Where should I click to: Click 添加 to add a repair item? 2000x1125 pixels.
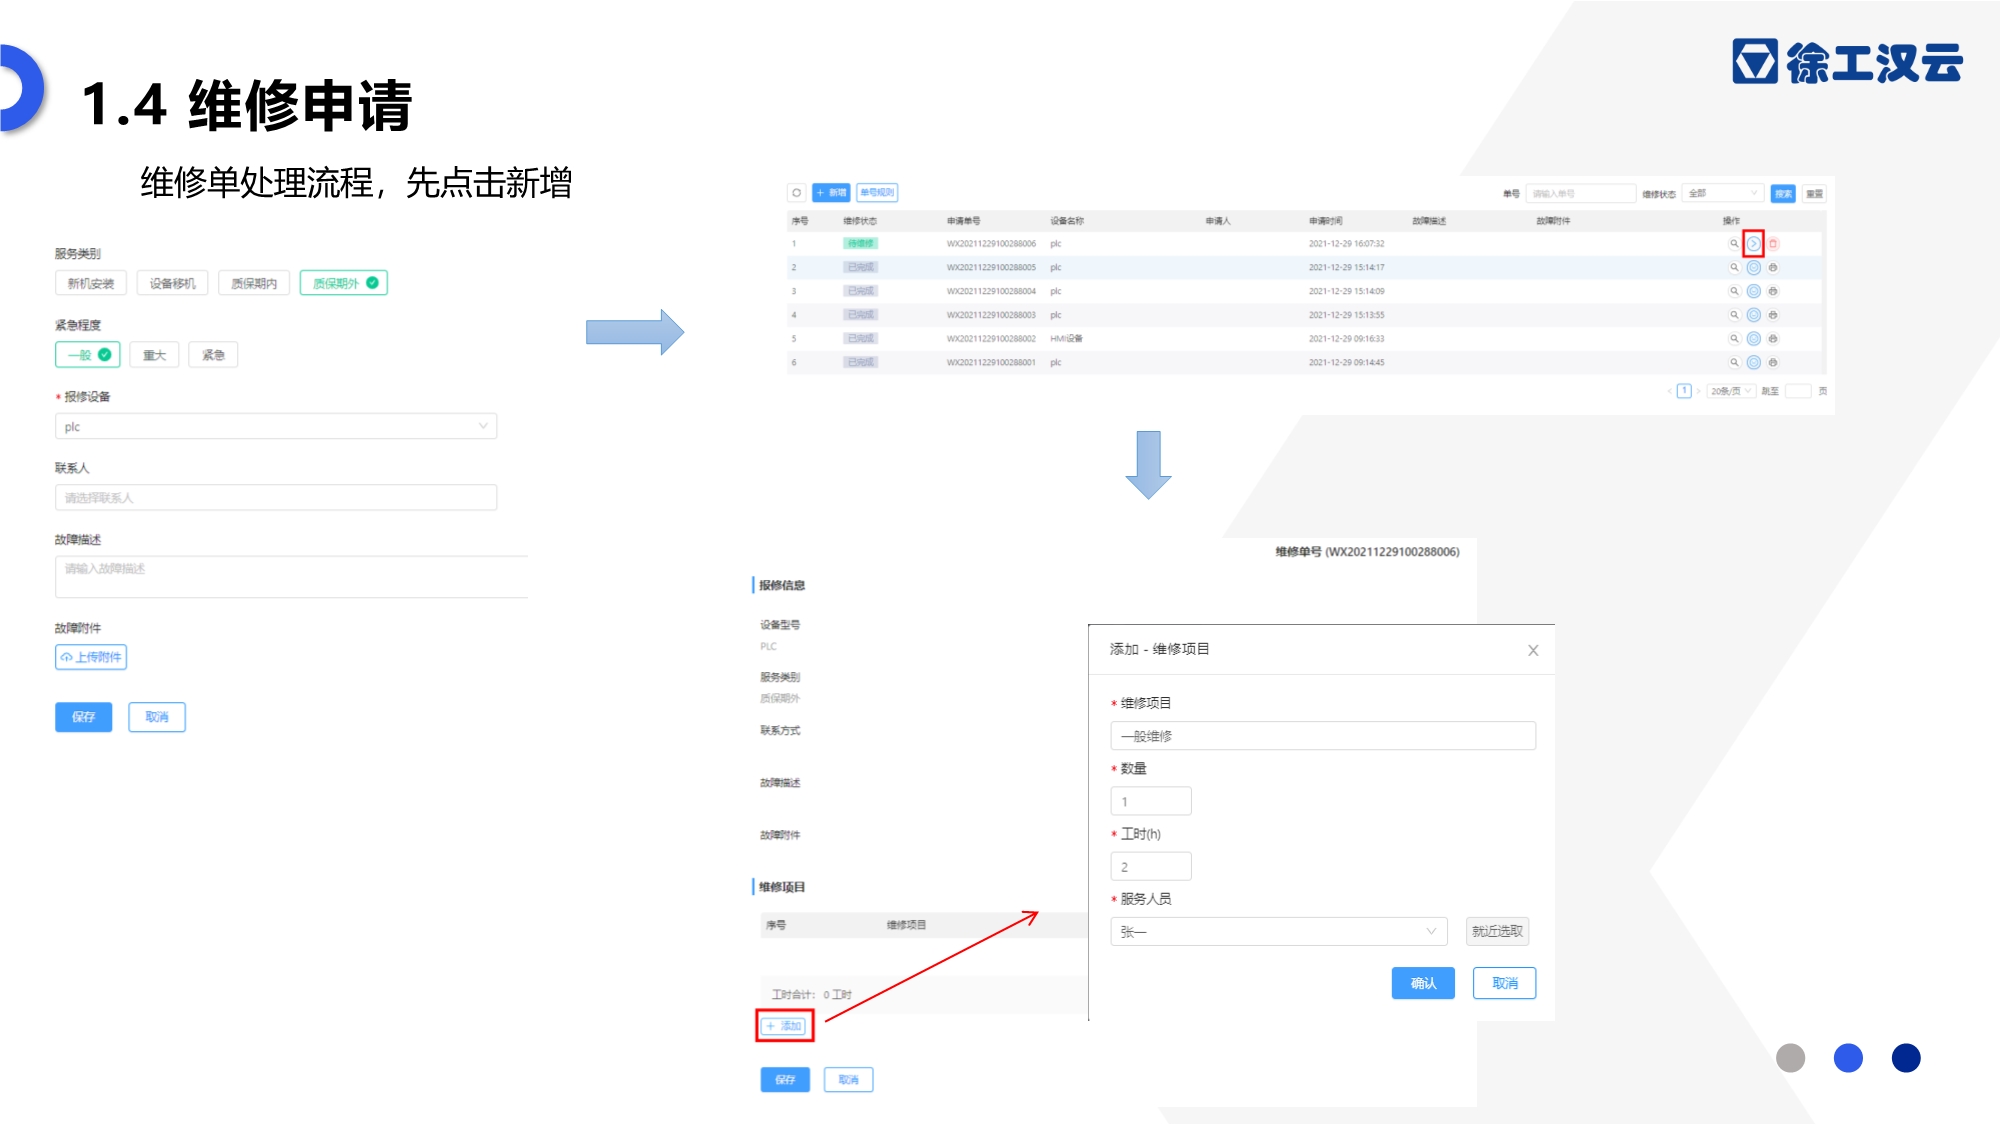click(784, 1026)
